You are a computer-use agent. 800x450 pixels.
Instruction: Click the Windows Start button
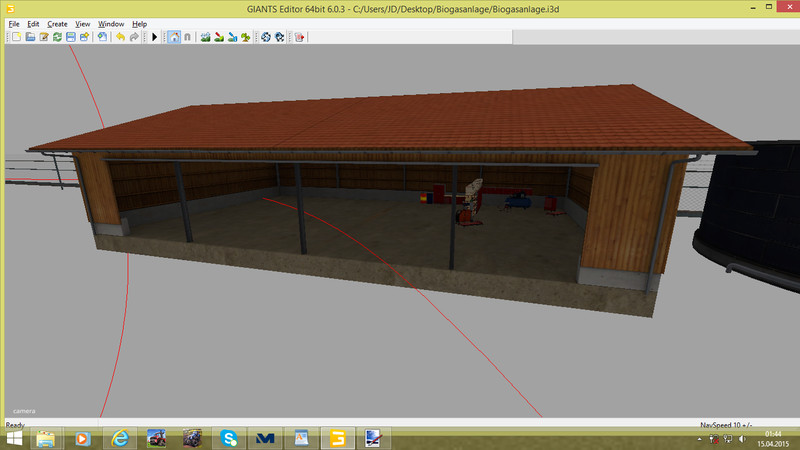[14, 438]
